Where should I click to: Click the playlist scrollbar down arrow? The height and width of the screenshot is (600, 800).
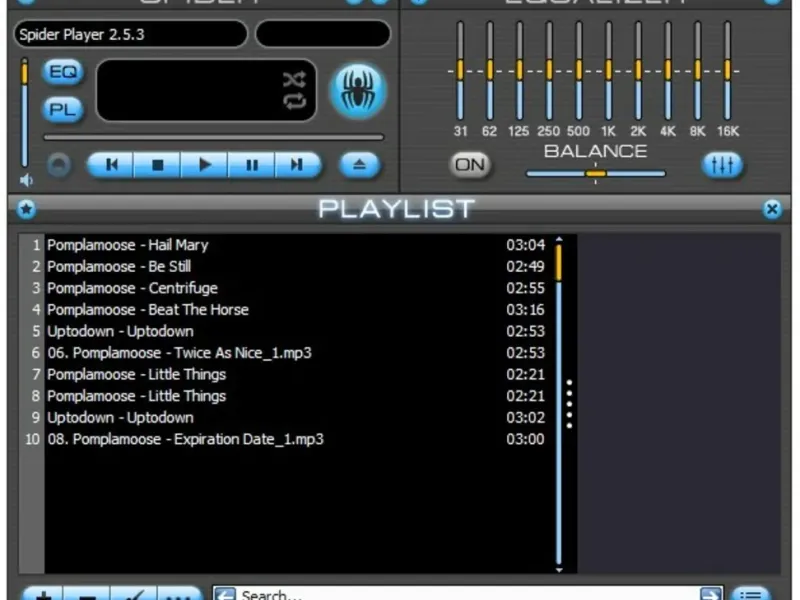[559, 570]
